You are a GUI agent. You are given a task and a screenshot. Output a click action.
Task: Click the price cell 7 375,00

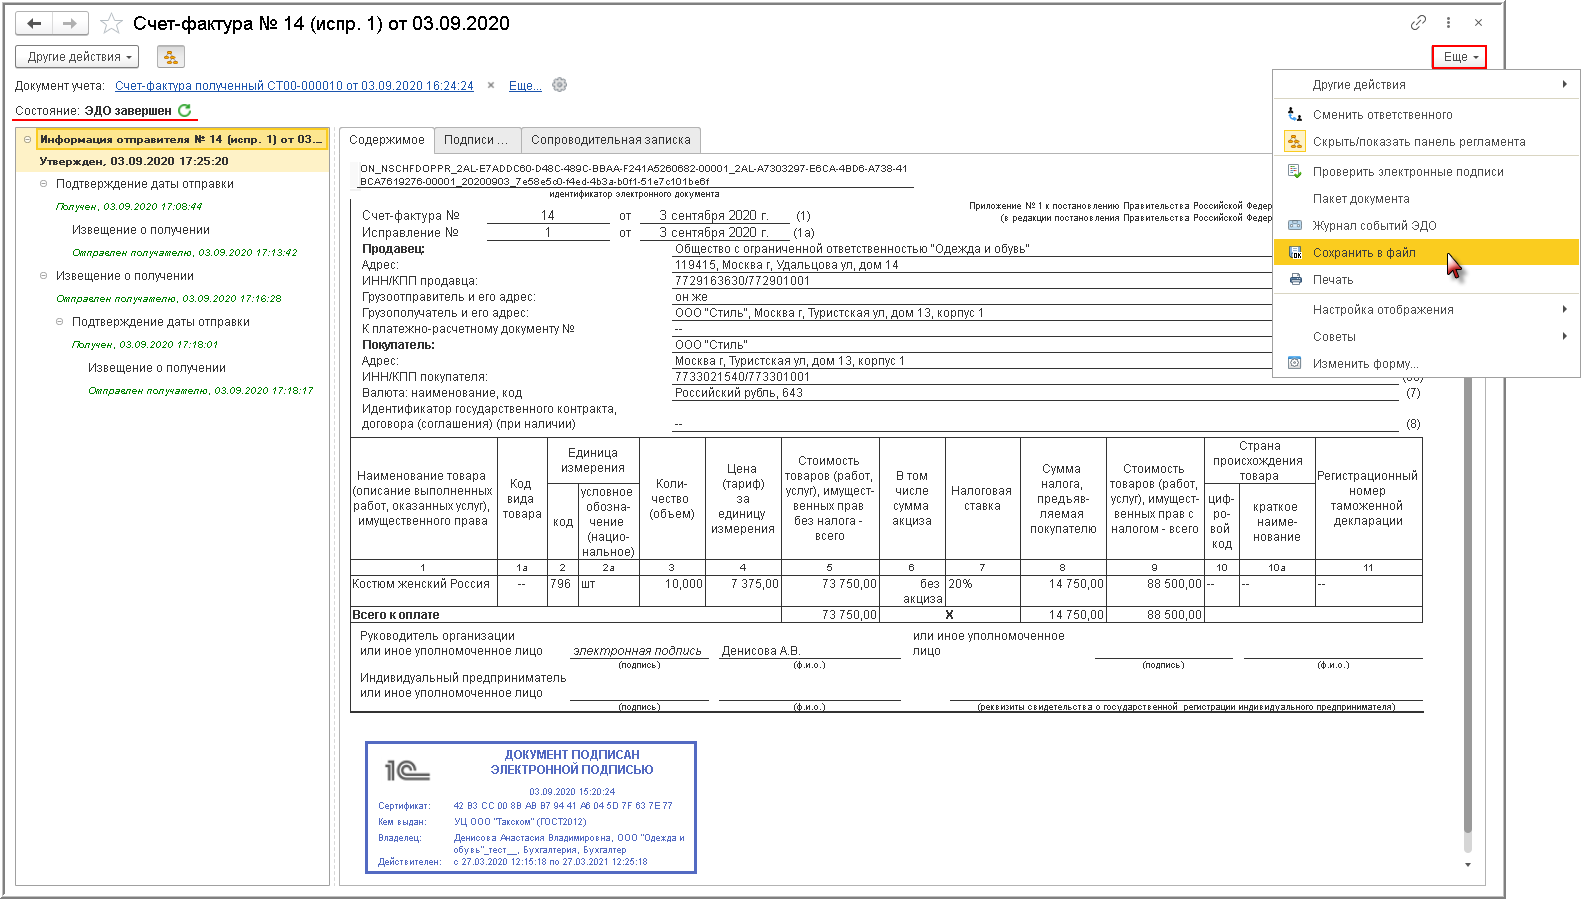(743, 591)
